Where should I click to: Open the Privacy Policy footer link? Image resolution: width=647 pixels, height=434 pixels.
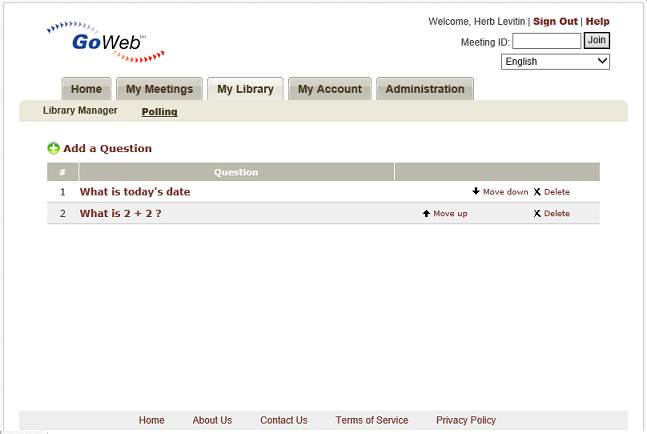tap(466, 420)
